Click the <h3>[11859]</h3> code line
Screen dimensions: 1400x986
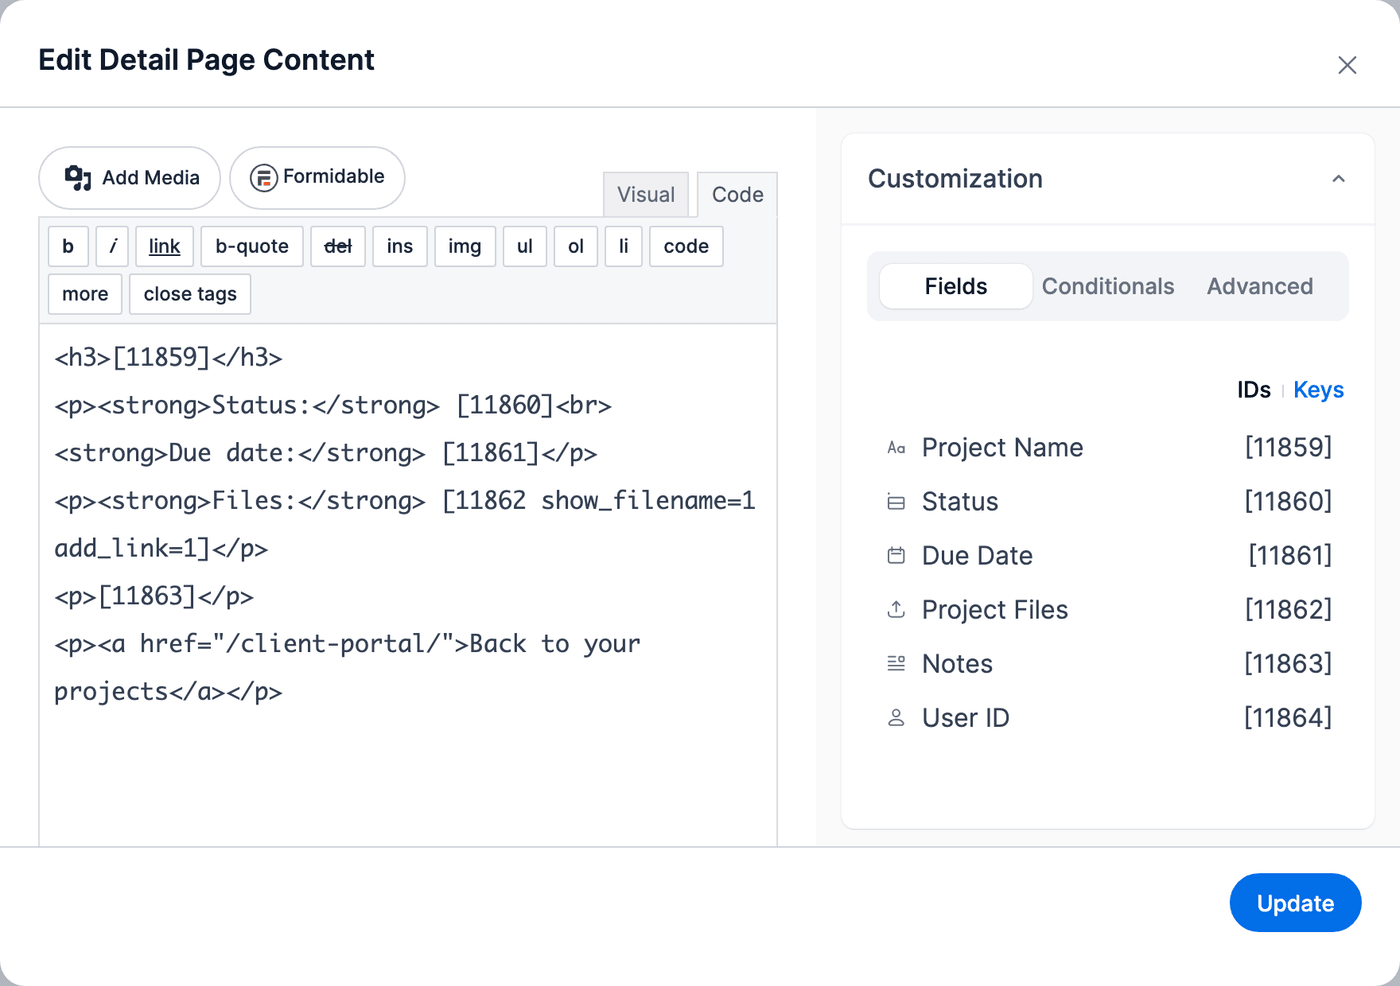click(168, 357)
